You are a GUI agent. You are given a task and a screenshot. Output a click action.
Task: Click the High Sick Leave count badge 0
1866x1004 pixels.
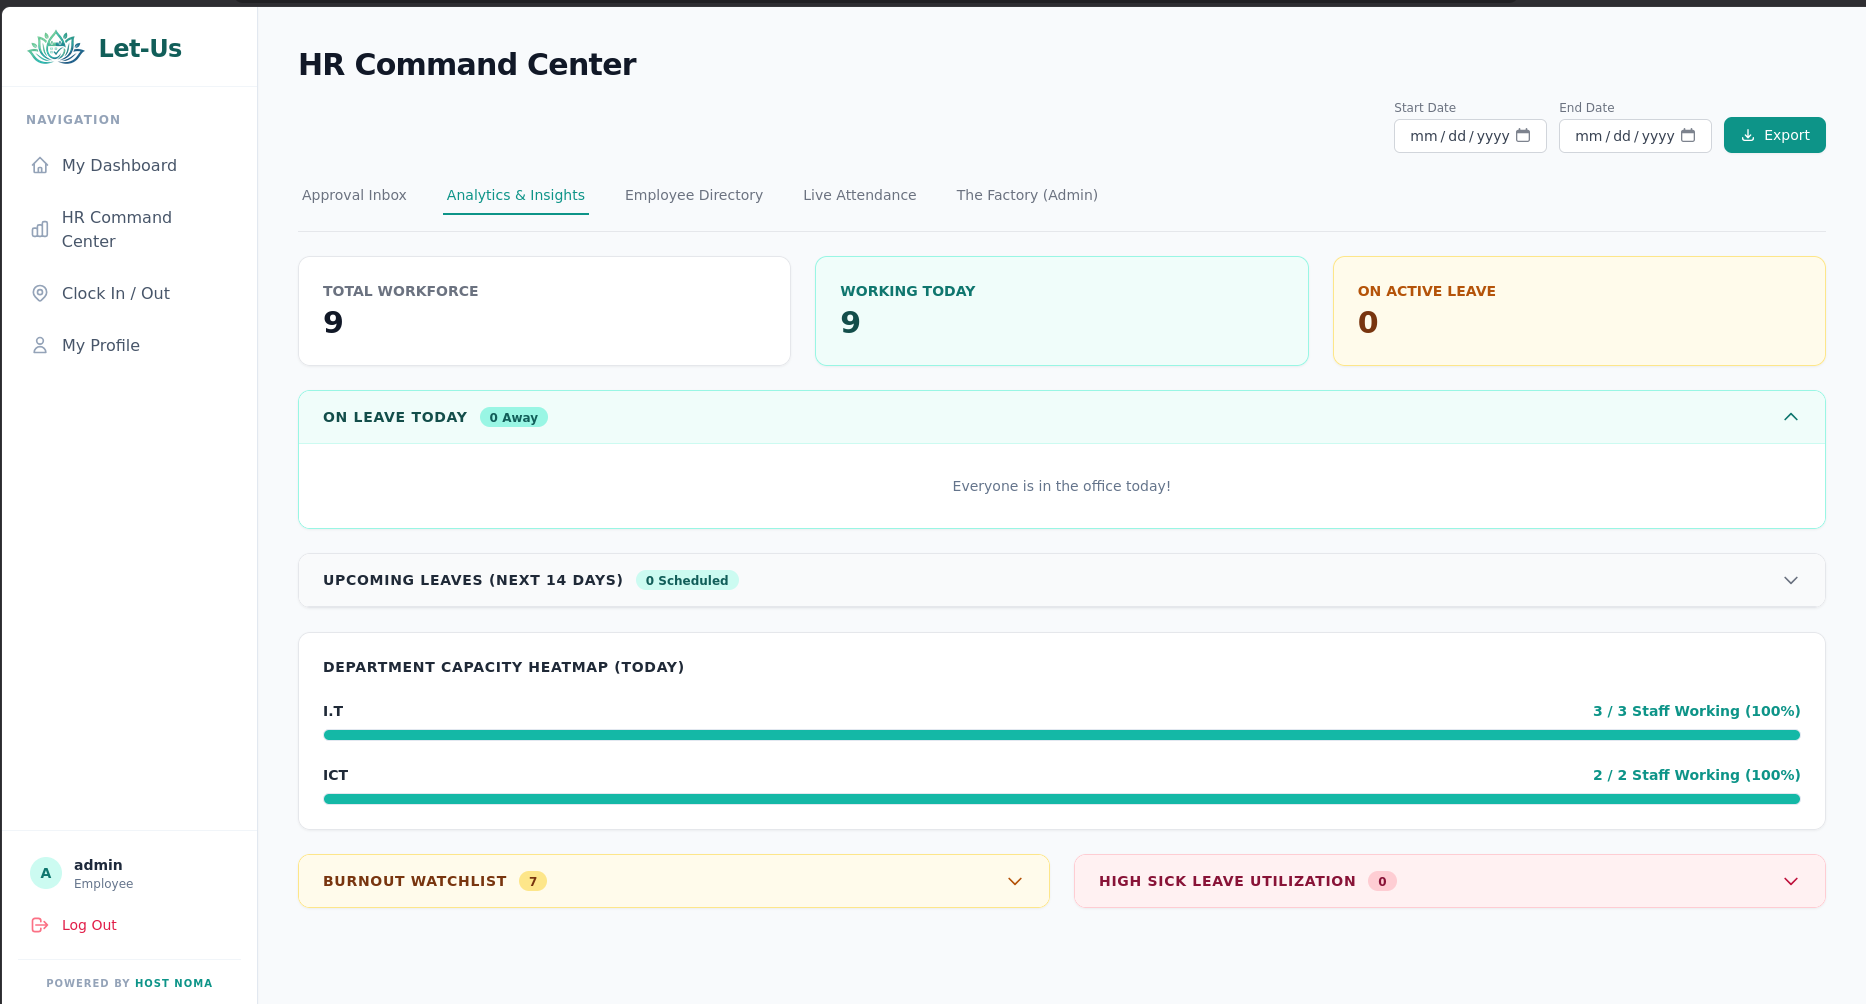click(1382, 881)
